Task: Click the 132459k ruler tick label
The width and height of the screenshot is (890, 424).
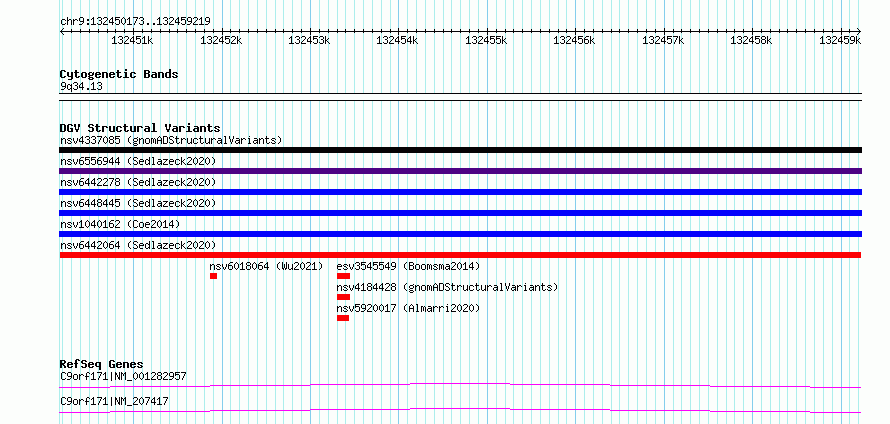Action: pyautogui.click(x=840, y=40)
